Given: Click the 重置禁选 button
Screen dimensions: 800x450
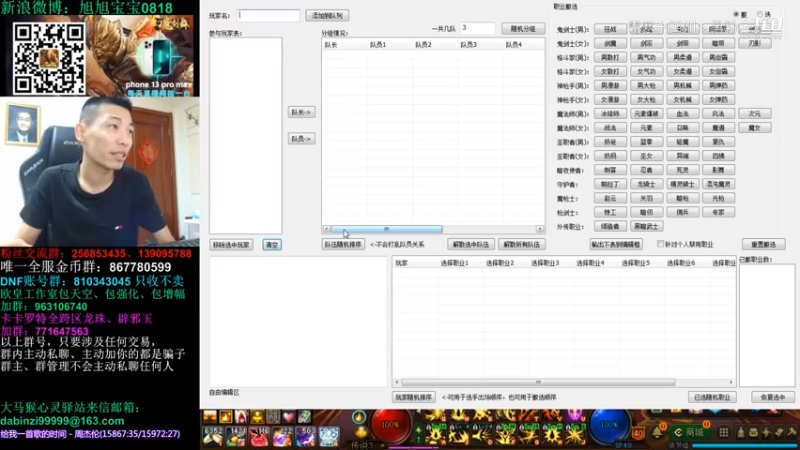Looking at the screenshot, I should pos(764,244).
